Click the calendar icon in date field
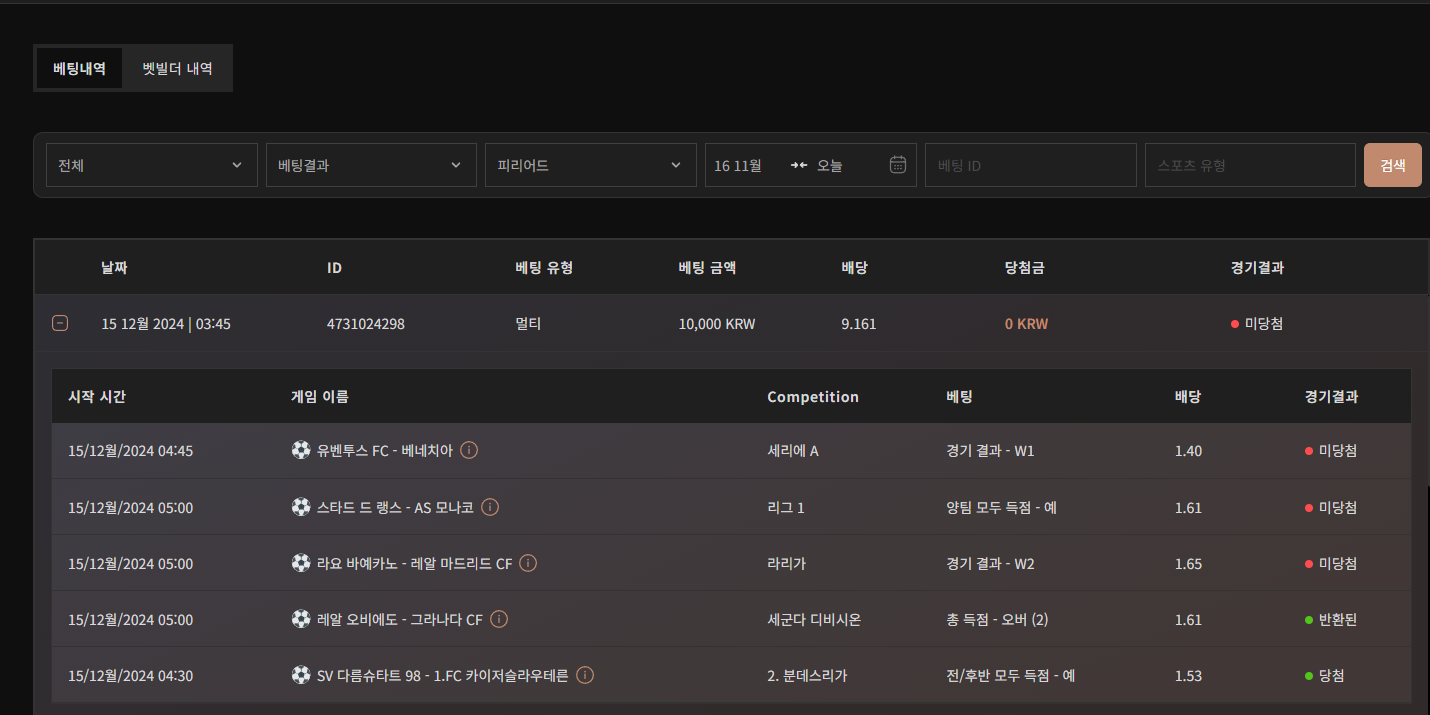This screenshot has width=1430, height=715. pyautogui.click(x=897, y=165)
